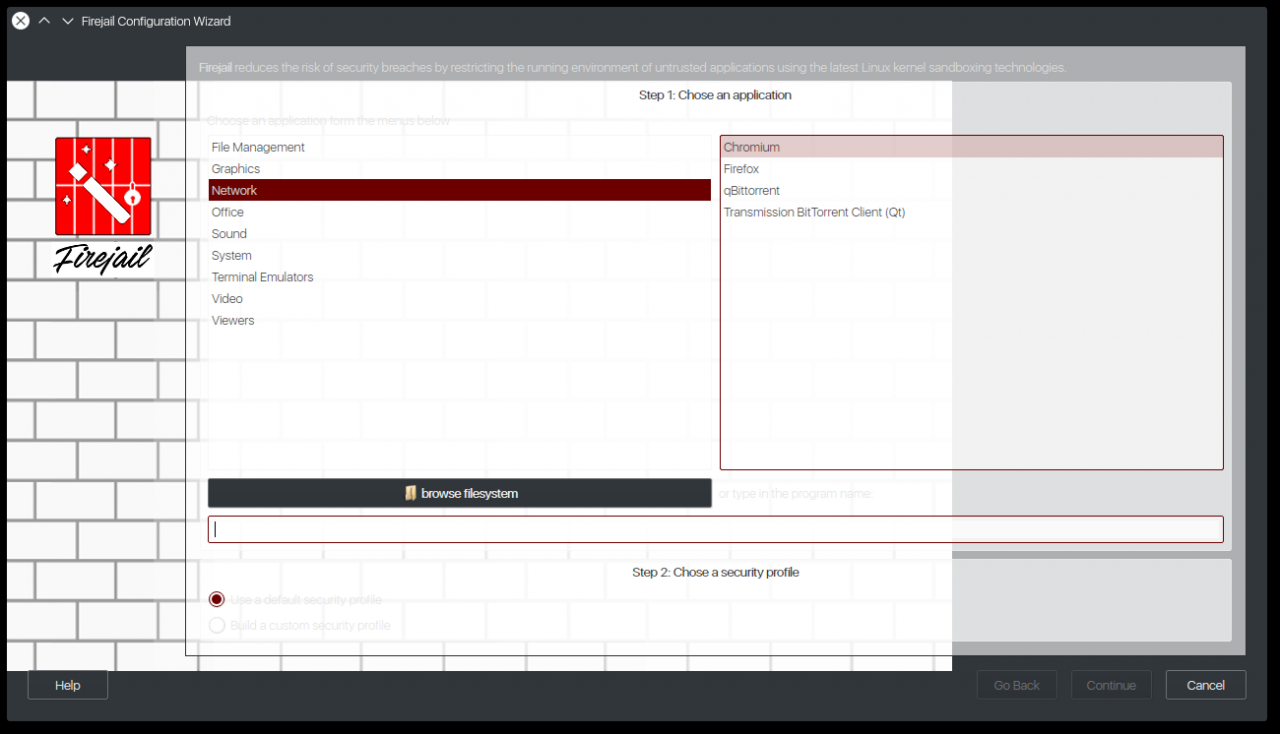Viewport: 1280px width, 734px height.
Task: Select the Video category
Action: pos(459,299)
